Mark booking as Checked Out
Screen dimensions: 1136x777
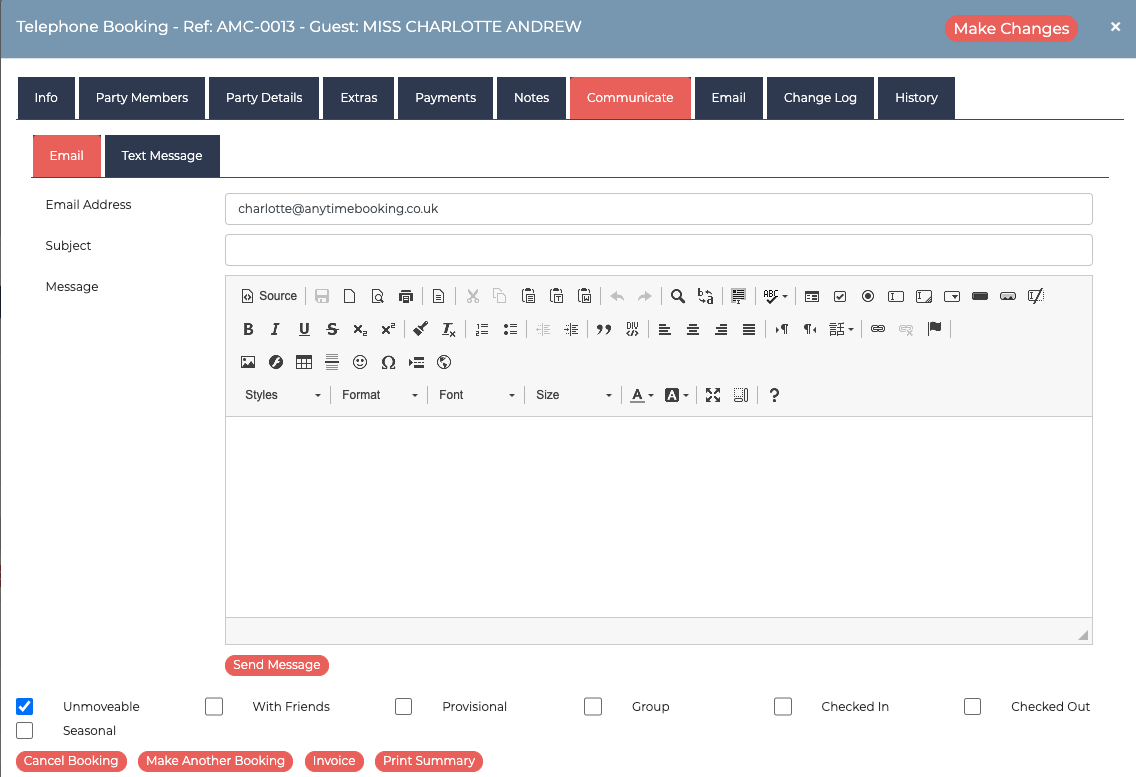(972, 706)
